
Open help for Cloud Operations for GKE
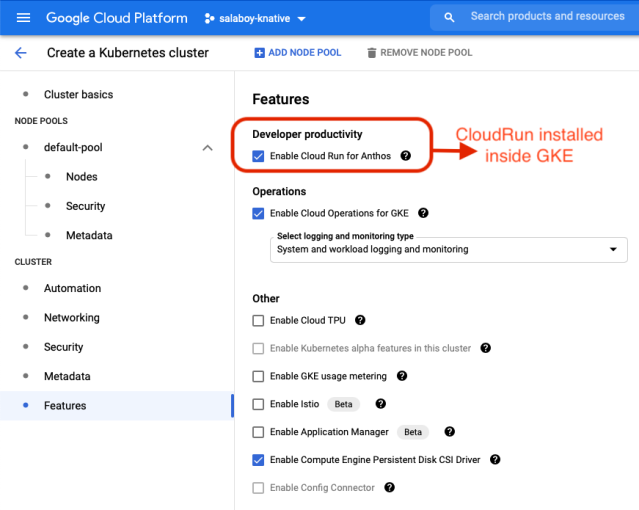(423, 213)
